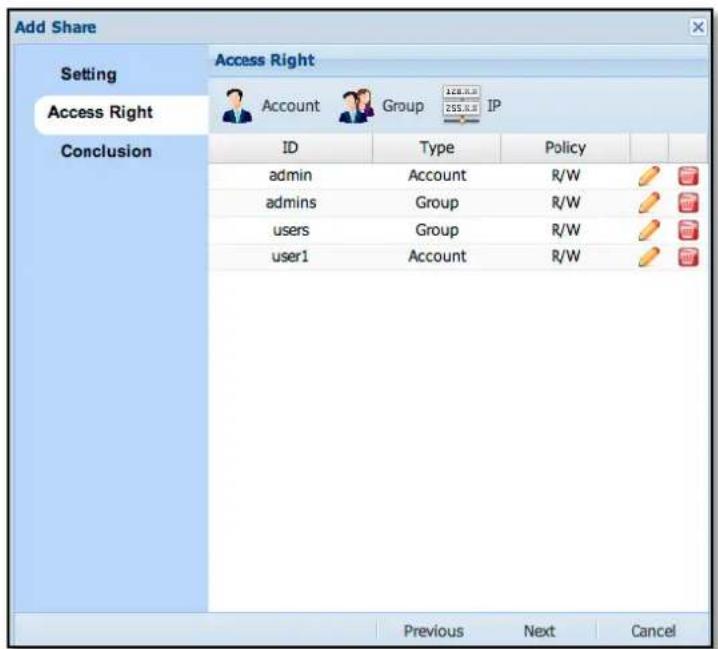
Task: Click the R/W policy cell for user1
Action: (x=566, y=256)
